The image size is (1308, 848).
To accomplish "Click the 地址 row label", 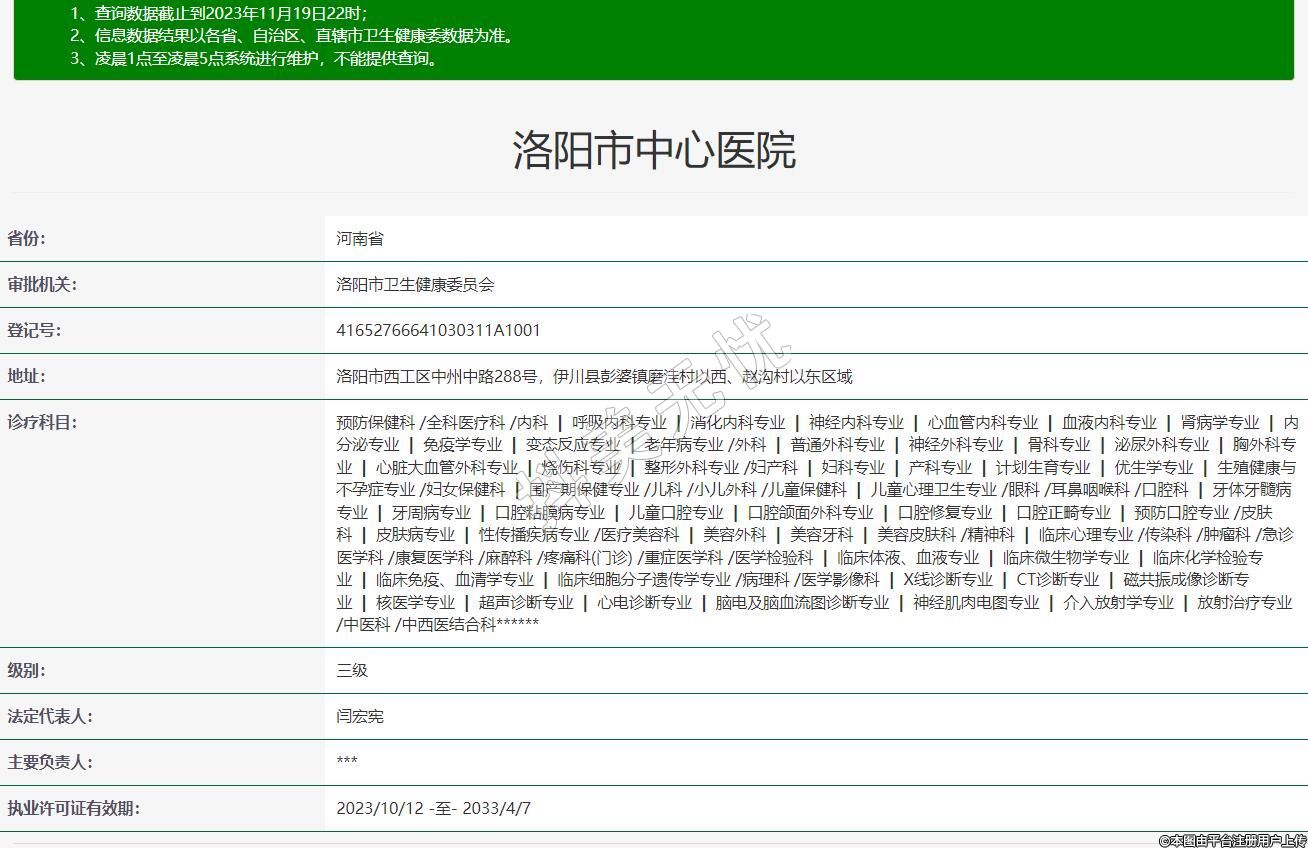I will [x=27, y=376].
